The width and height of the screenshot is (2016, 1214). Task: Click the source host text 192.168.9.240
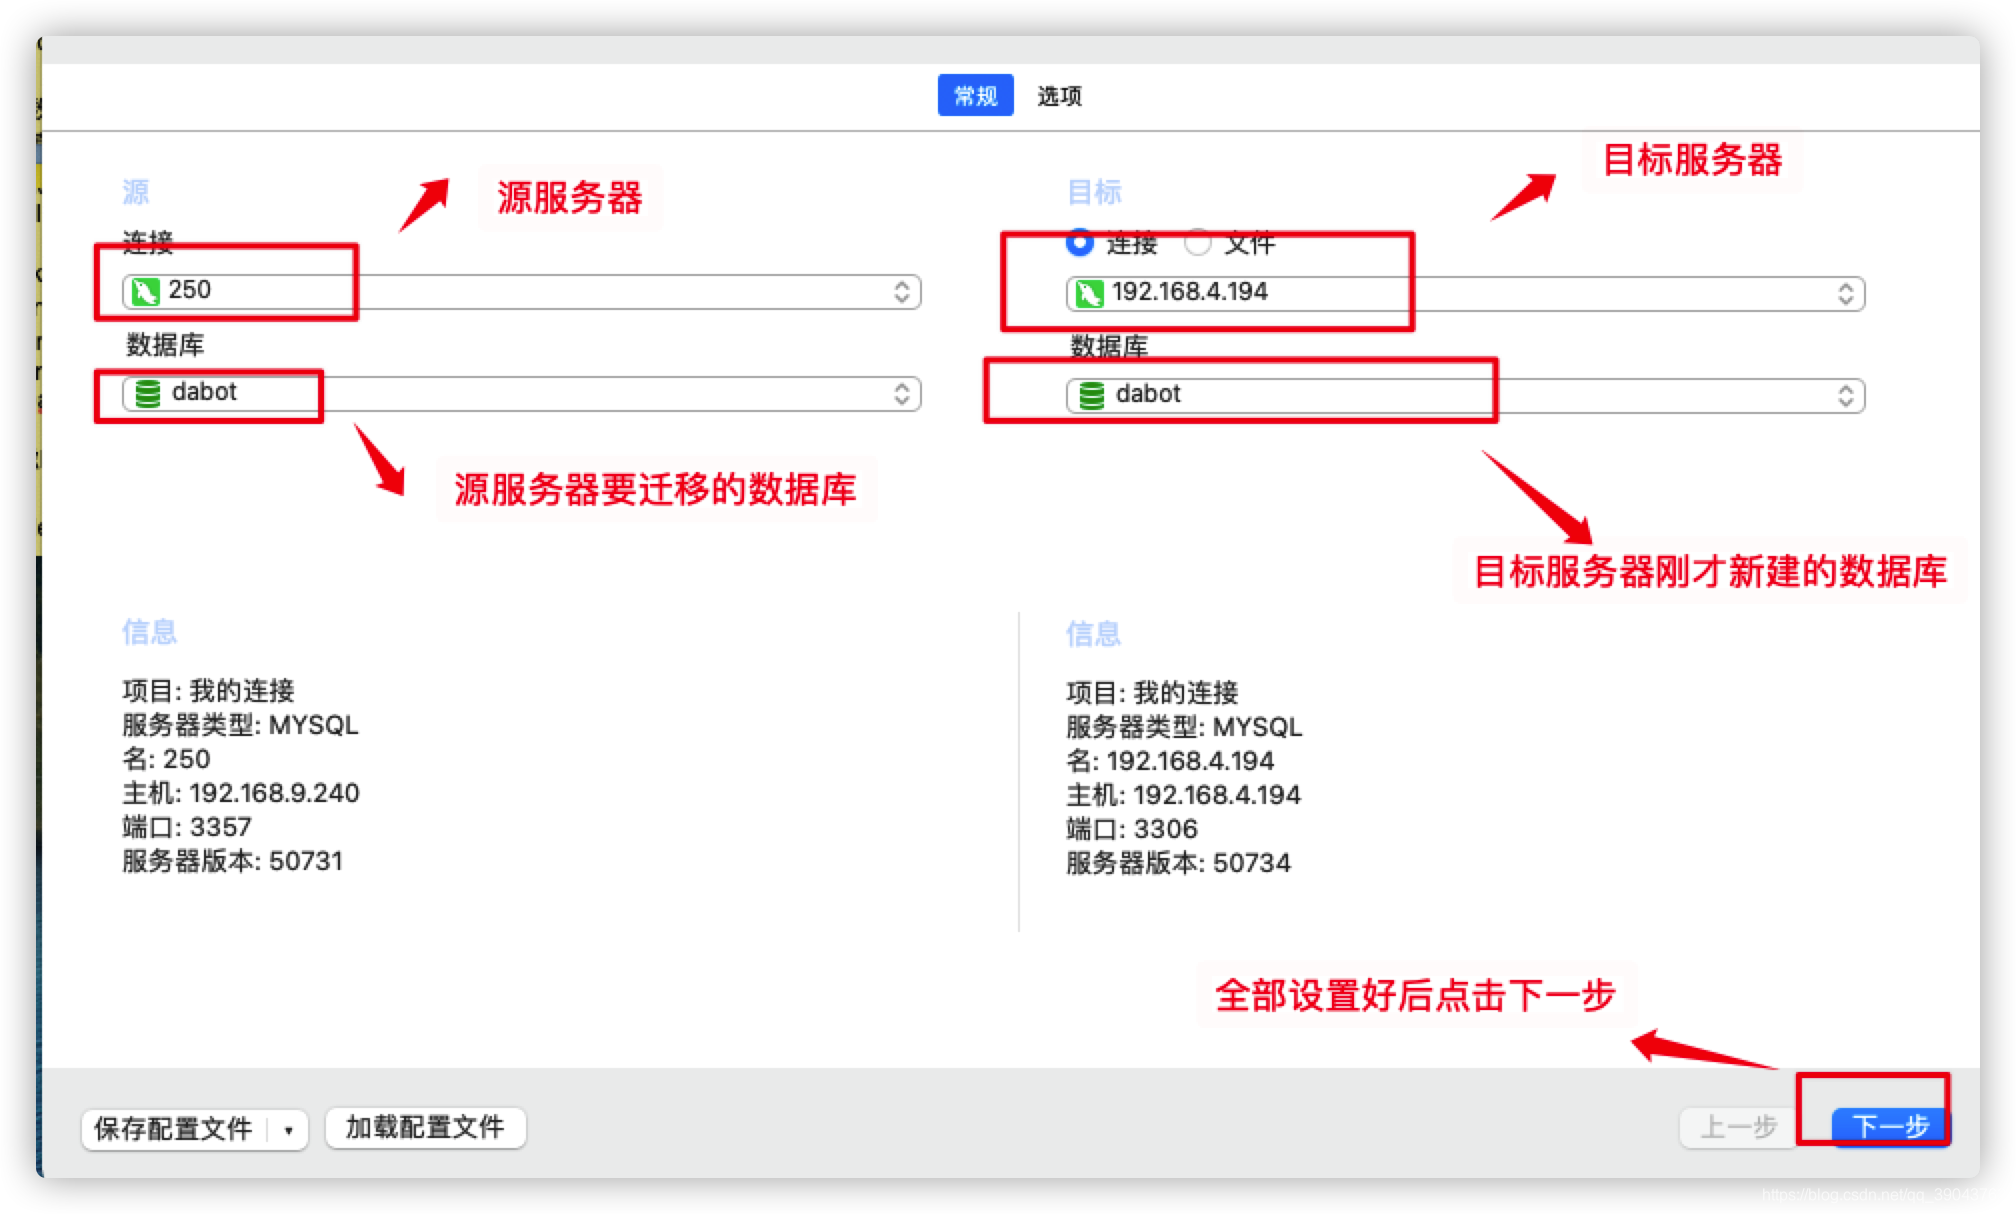pos(274,793)
